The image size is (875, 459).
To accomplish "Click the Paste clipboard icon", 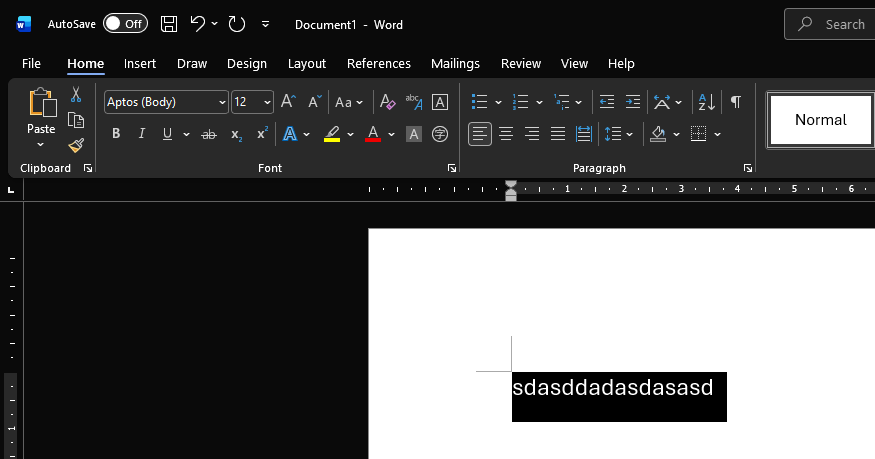I will point(42,103).
